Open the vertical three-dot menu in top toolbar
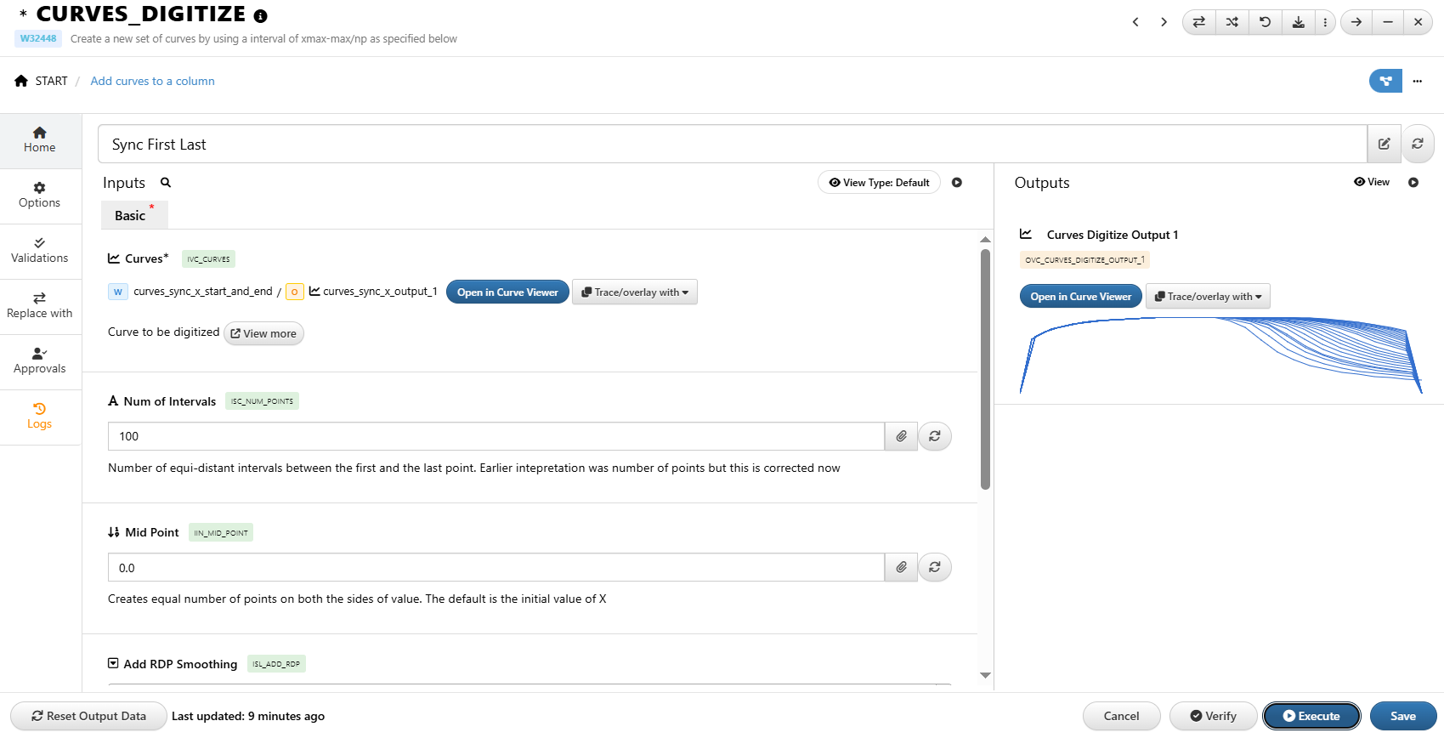 pyautogui.click(x=1325, y=22)
